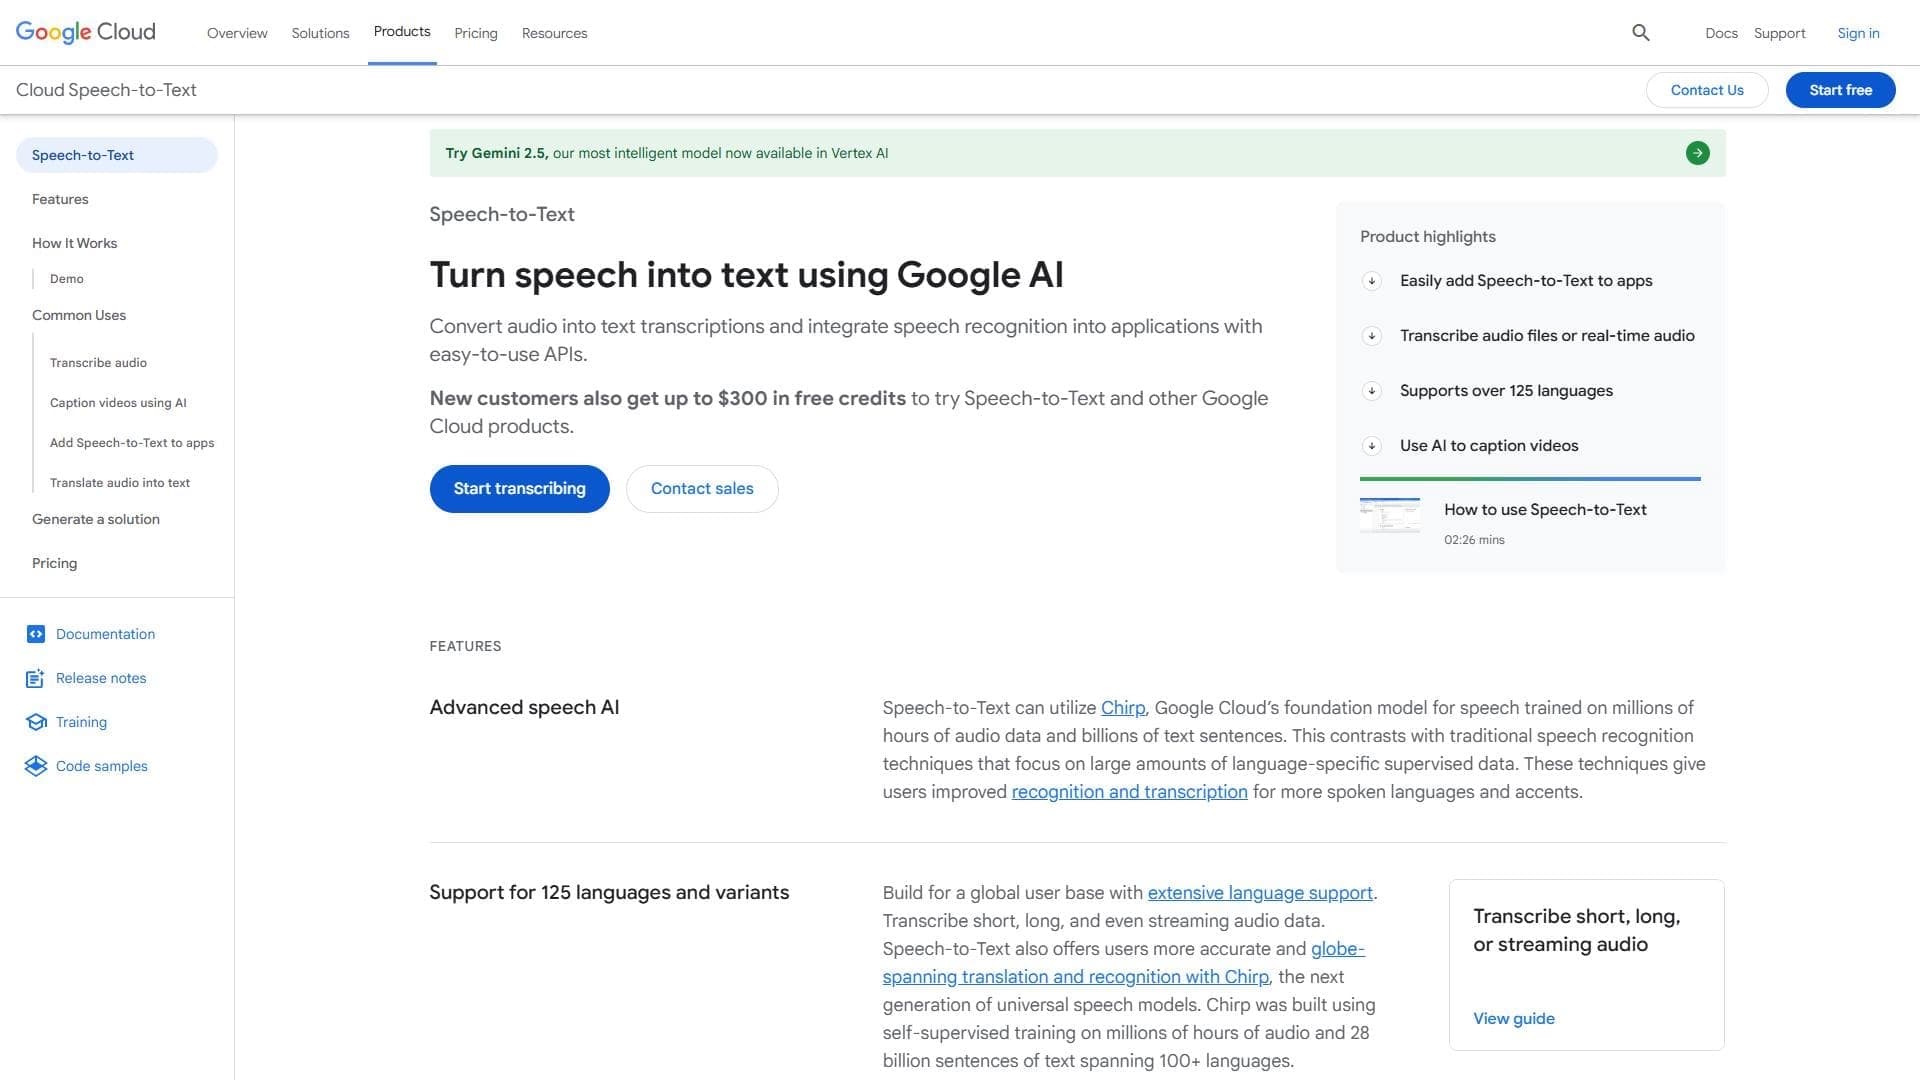
Task: Click the Start transcribing button
Action: tap(519, 489)
